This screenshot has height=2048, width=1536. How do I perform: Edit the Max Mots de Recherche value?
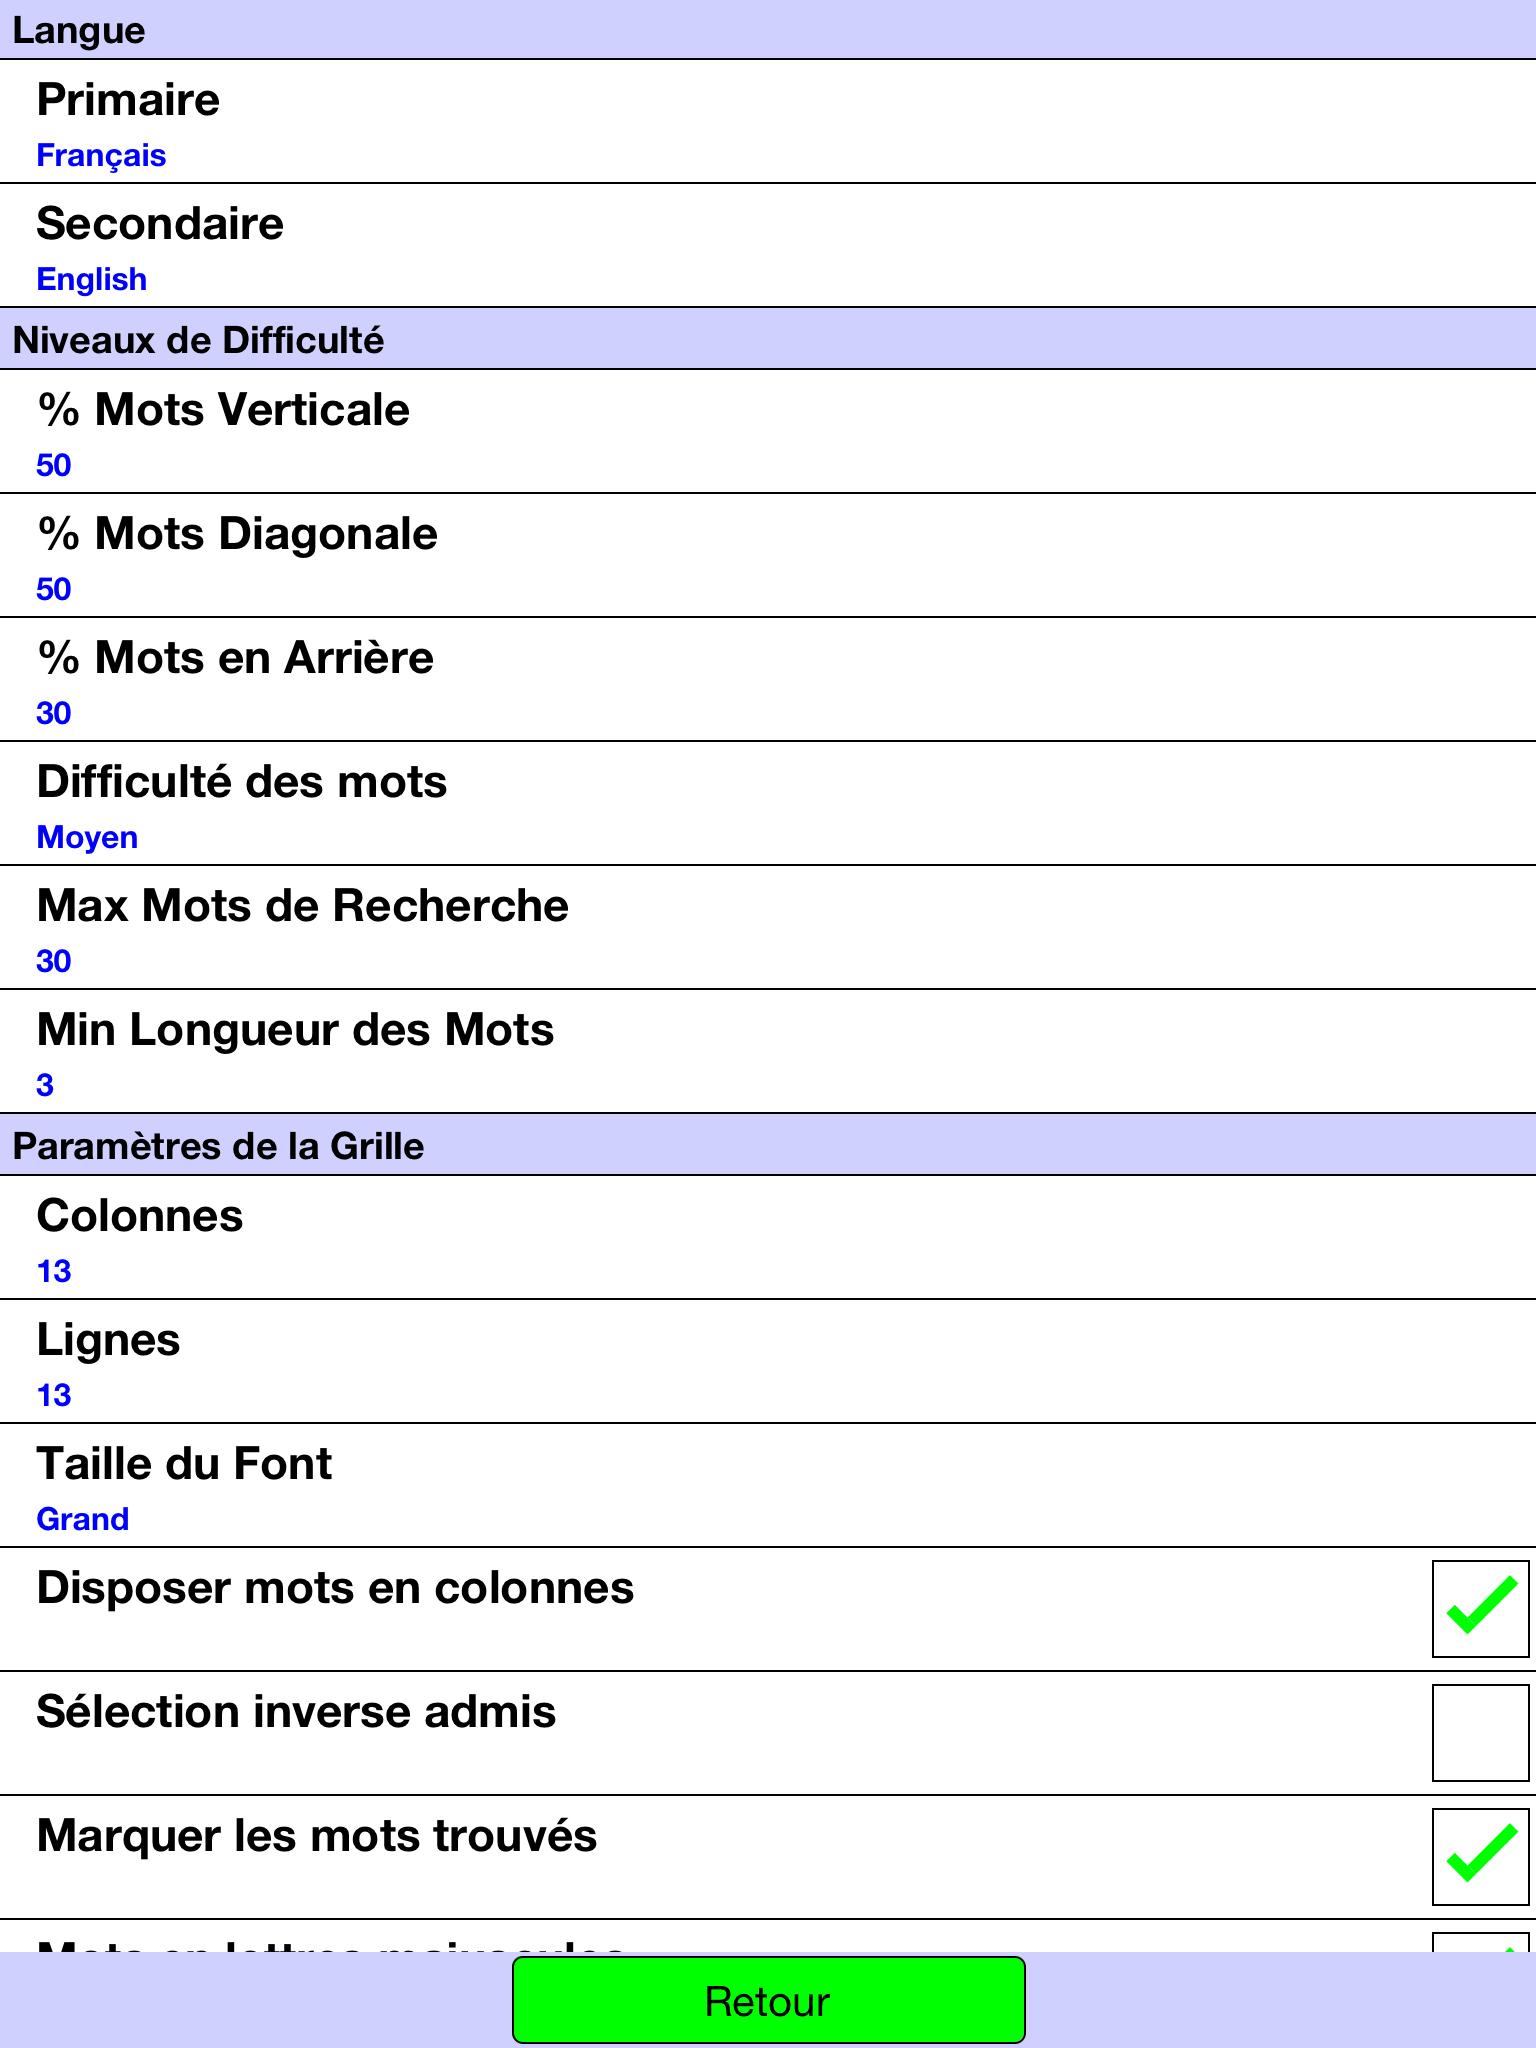point(768,928)
